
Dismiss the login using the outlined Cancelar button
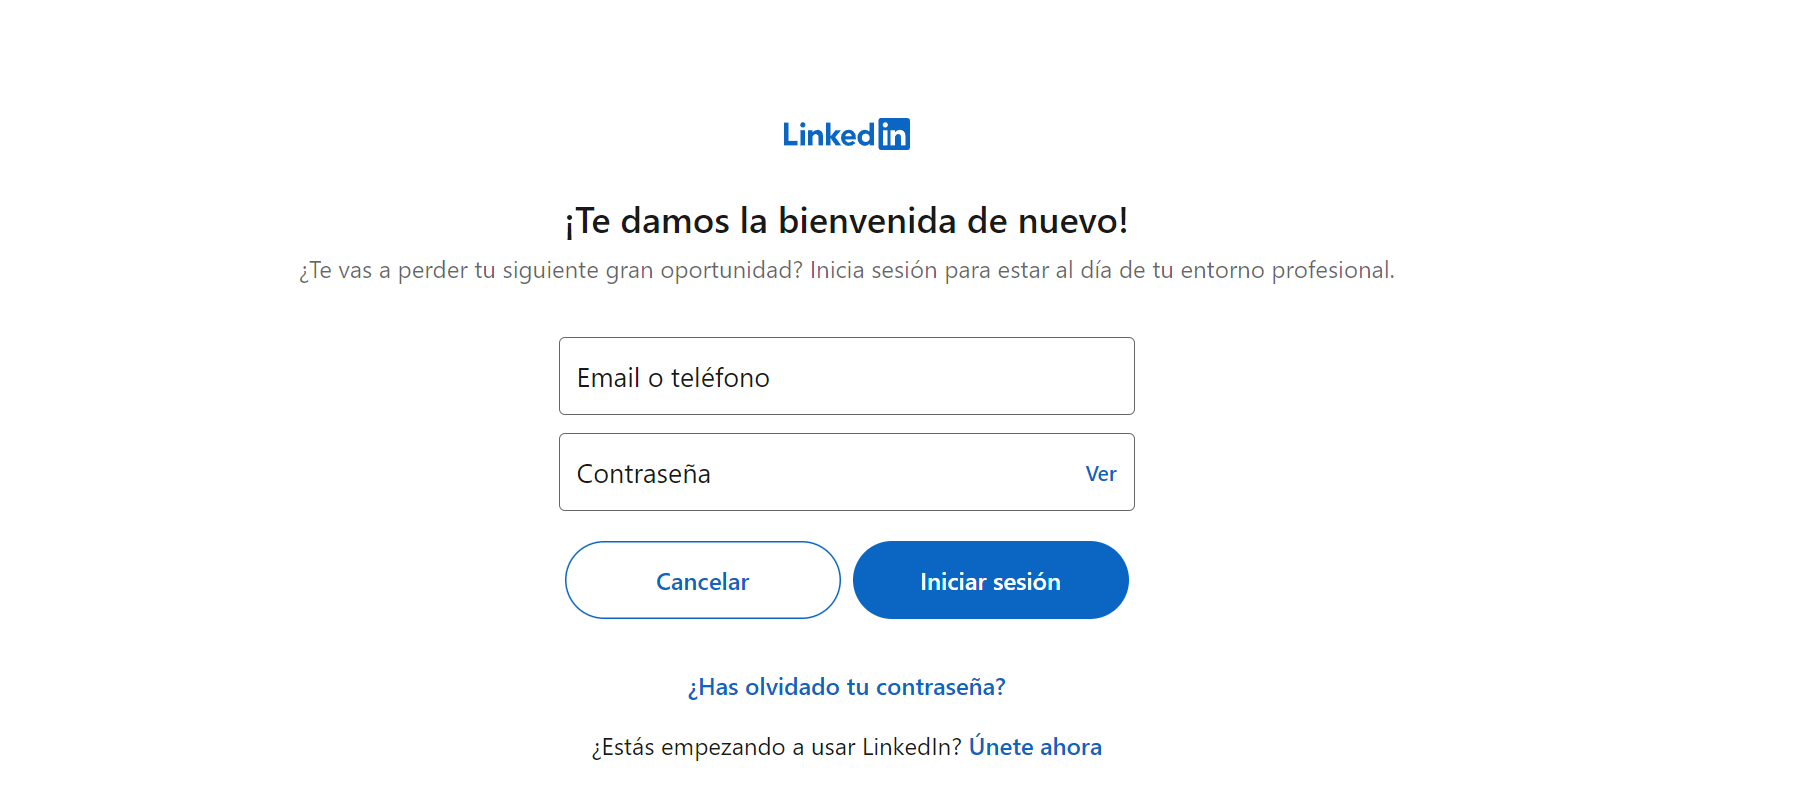[x=702, y=580]
